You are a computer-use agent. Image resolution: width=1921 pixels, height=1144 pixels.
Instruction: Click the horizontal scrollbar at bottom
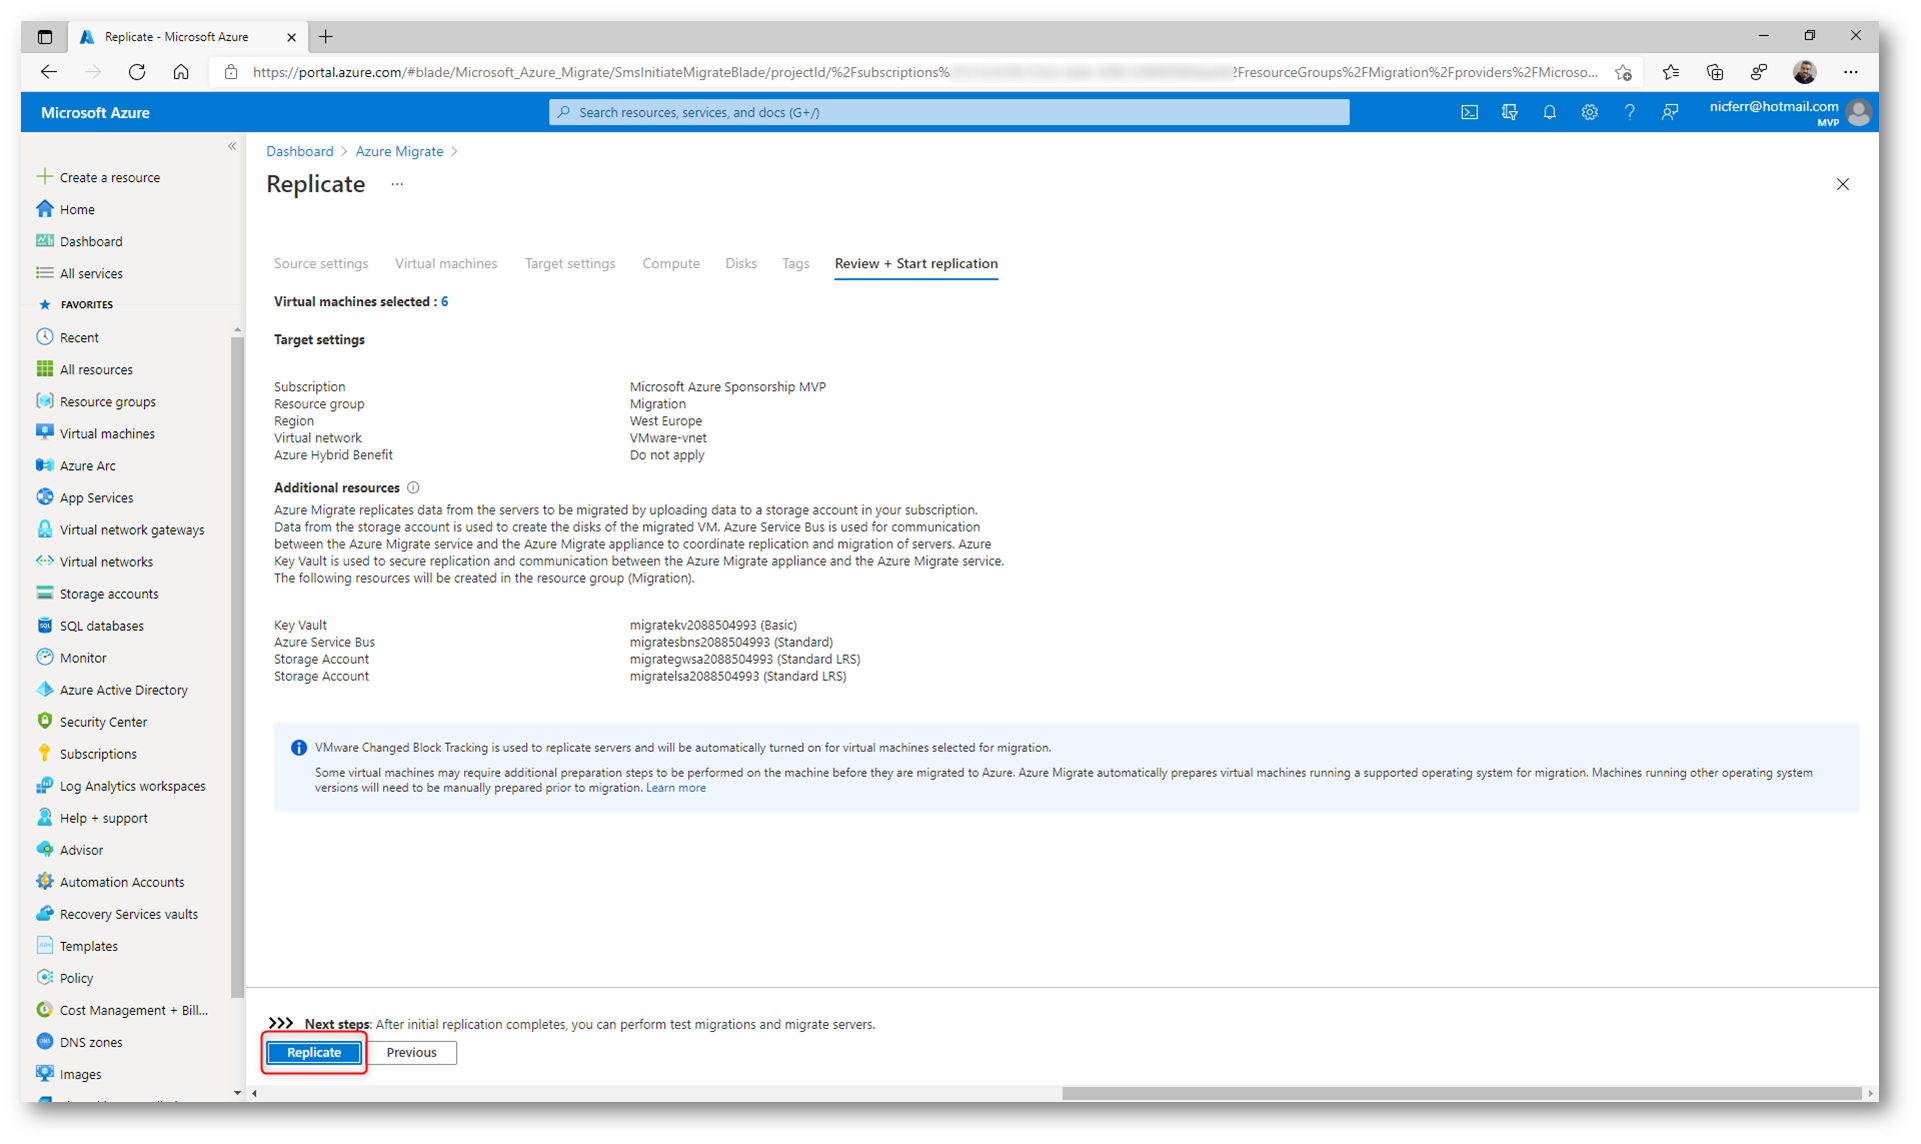pyautogui.click(x=1460, y=1094)
